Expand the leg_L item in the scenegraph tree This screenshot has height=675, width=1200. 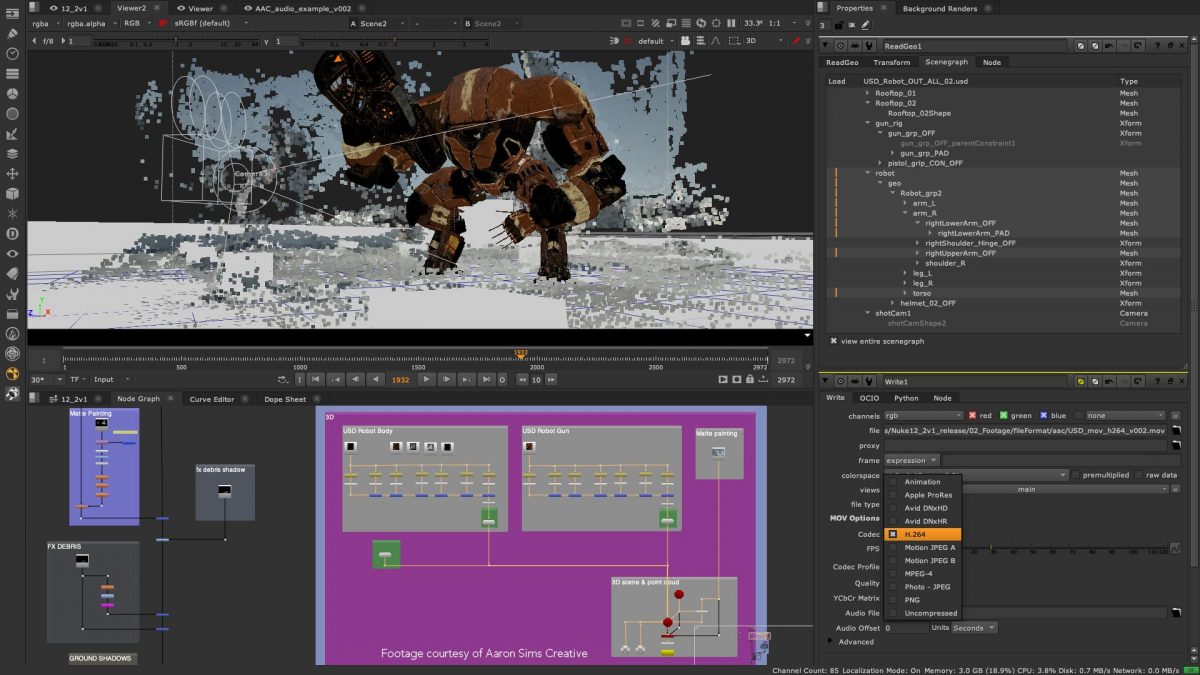[x=903, y=272]
